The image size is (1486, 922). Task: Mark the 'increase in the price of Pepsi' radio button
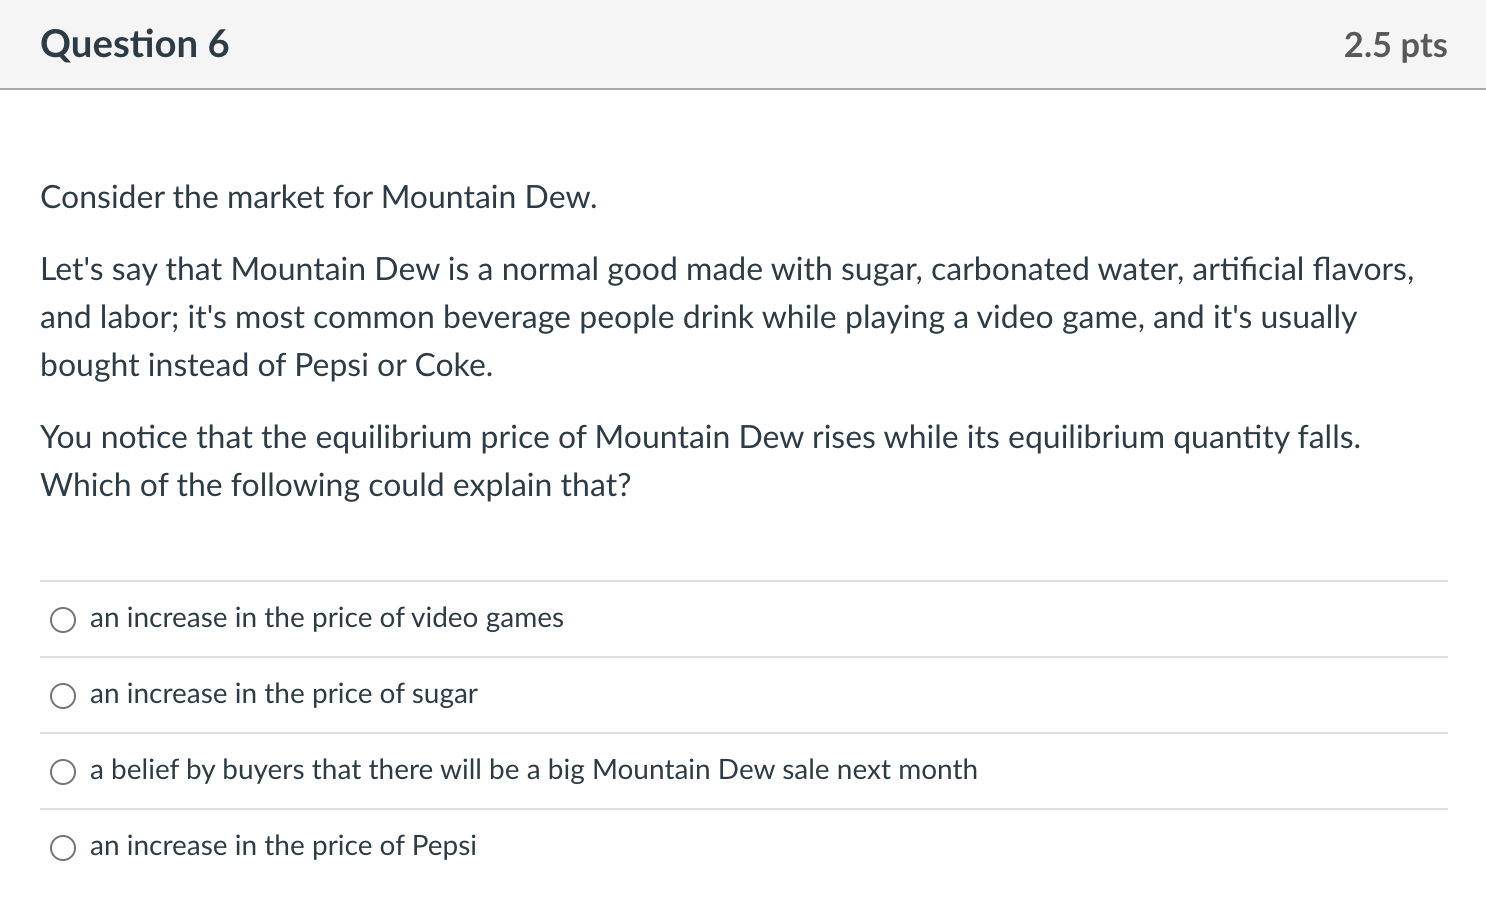pyautogui.click(x=63, y=848)
